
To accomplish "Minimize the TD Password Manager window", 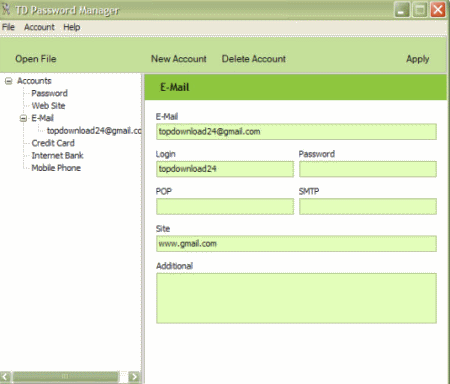I will click(402, 10).
